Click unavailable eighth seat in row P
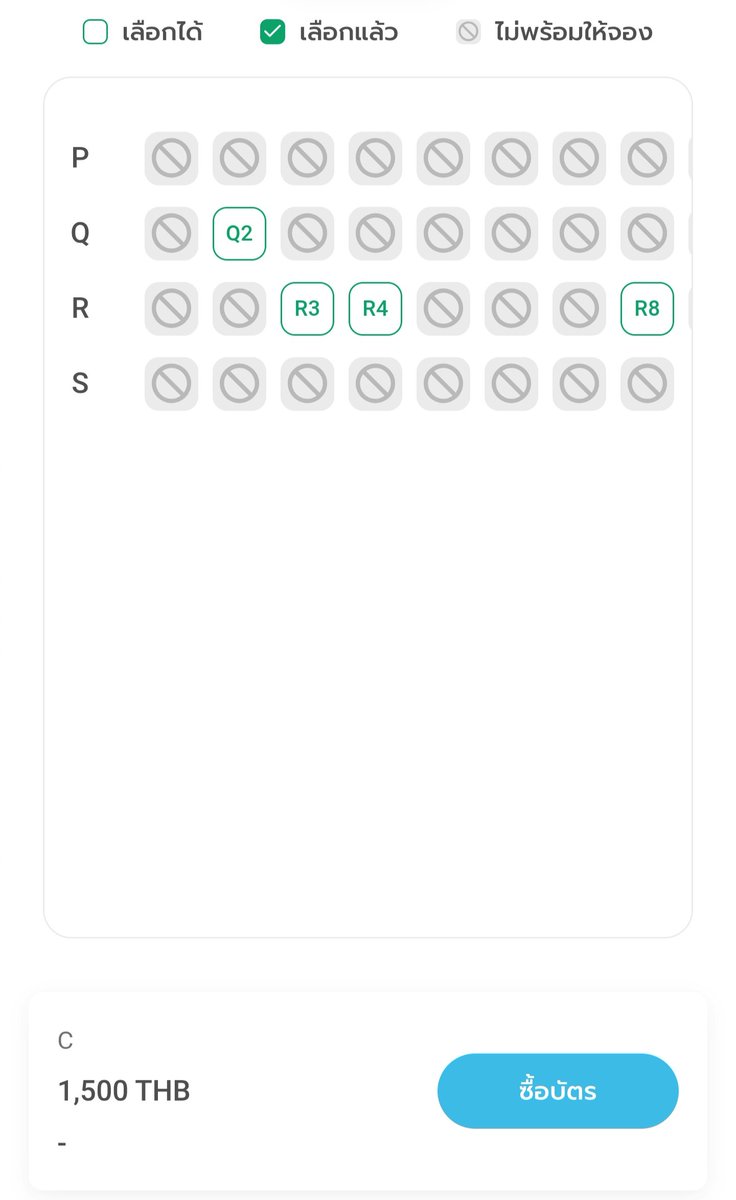736x1200 pixels. [647, 158]
